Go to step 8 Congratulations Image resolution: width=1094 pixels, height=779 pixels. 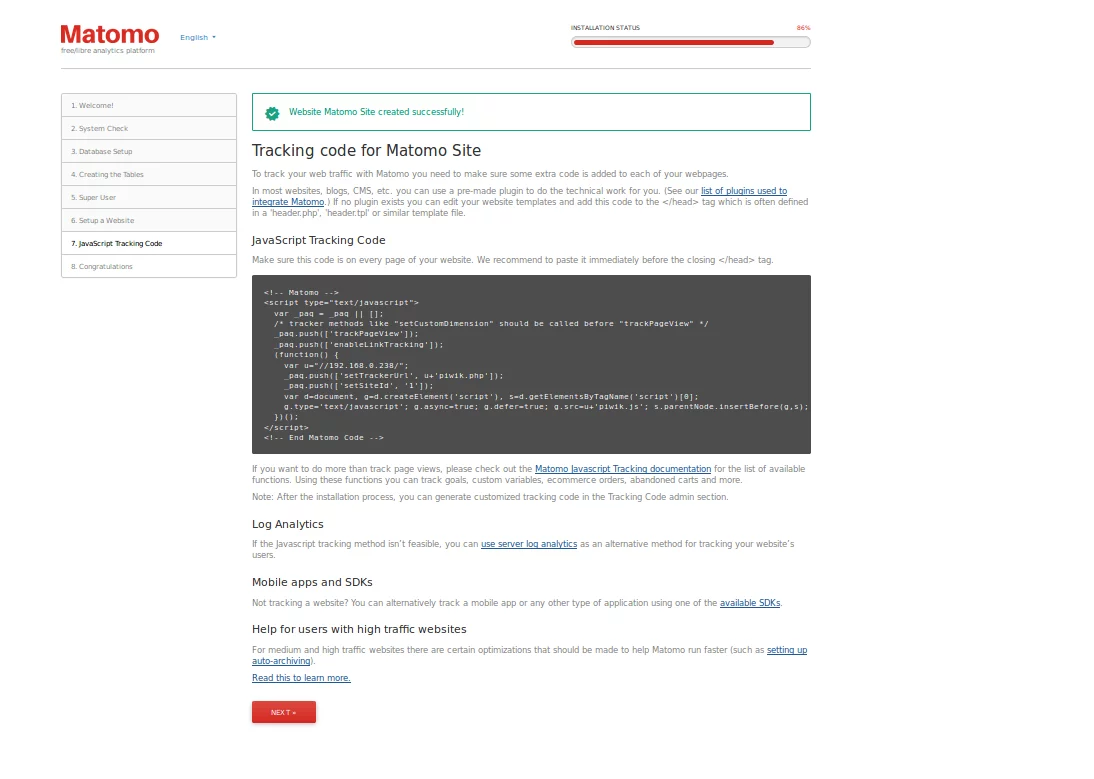click(x=149, y=266)
